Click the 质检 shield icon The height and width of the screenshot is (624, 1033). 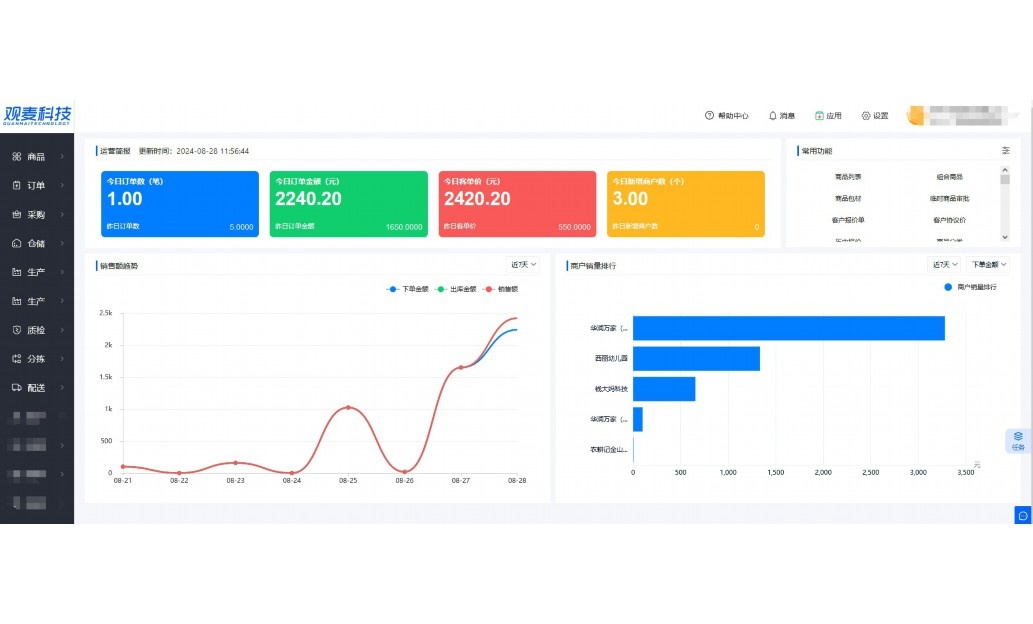[17, 330]
